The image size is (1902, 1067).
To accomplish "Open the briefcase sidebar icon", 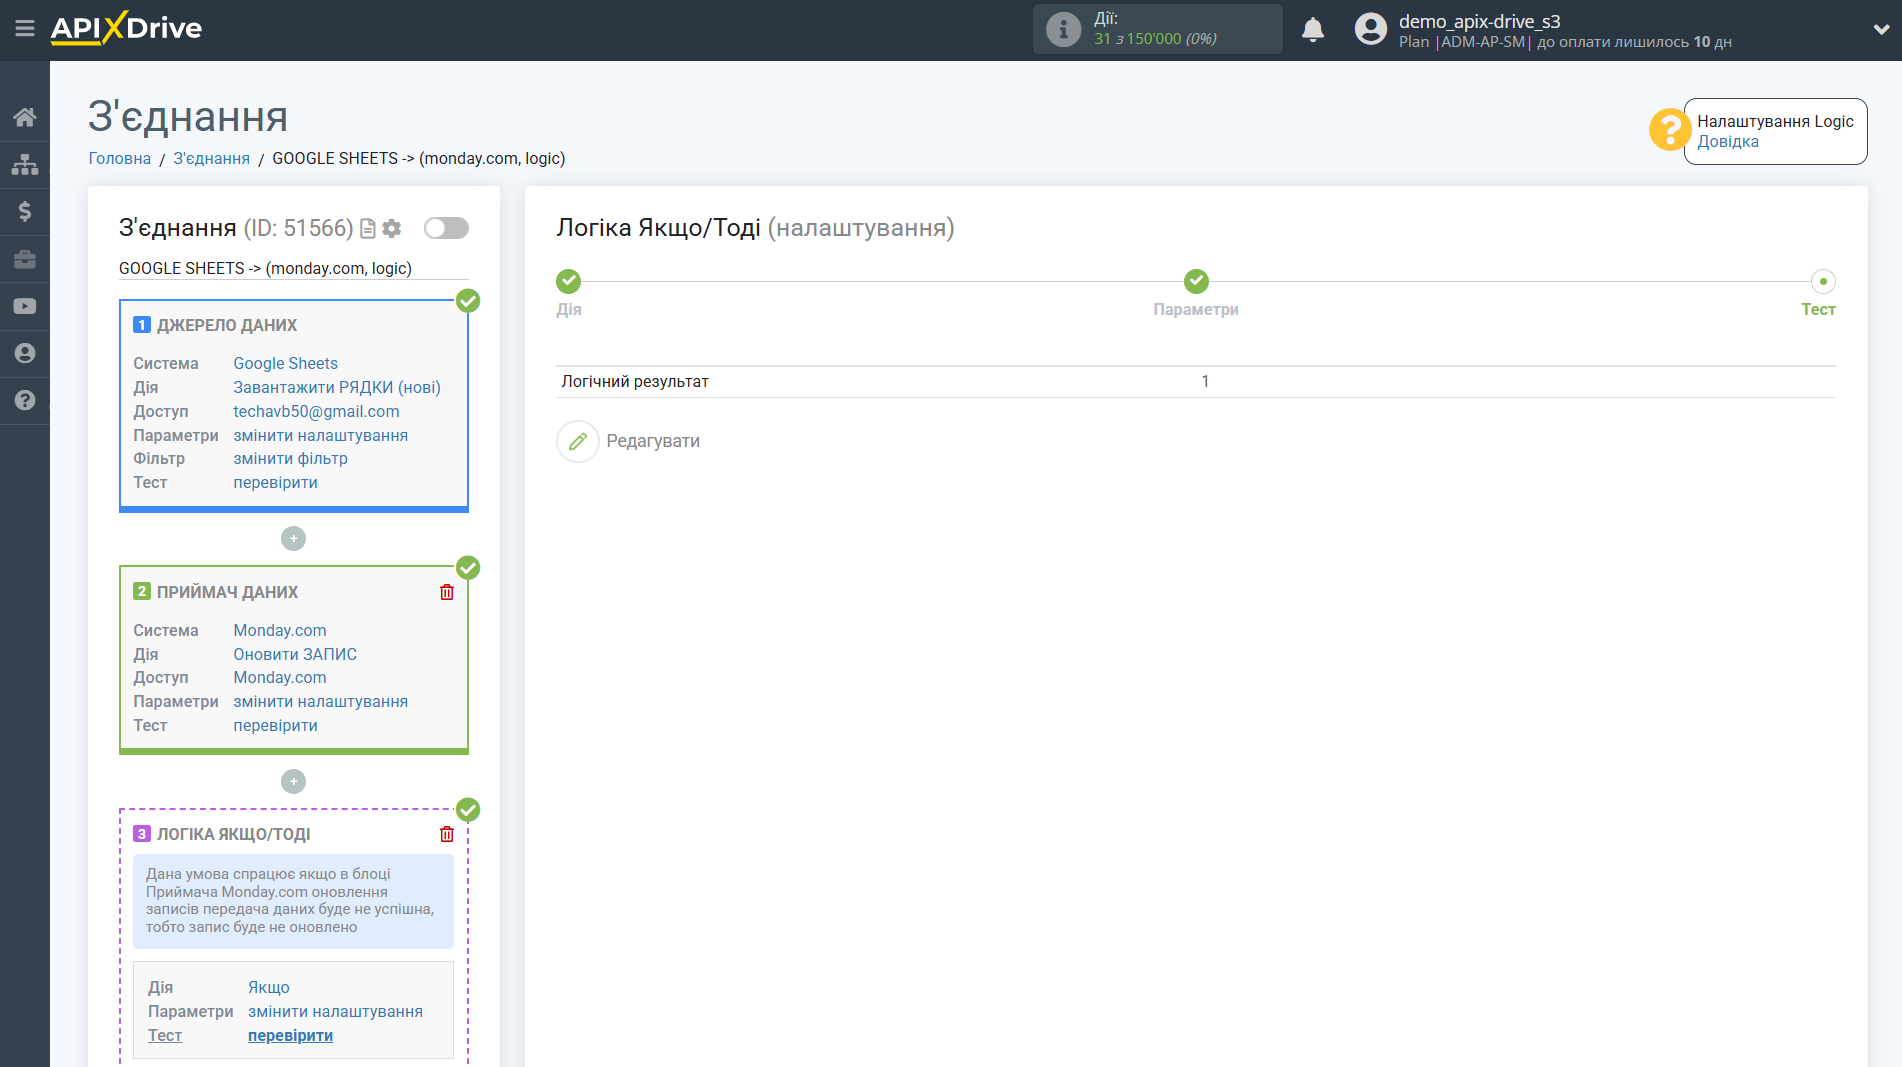I will [25, 259].
